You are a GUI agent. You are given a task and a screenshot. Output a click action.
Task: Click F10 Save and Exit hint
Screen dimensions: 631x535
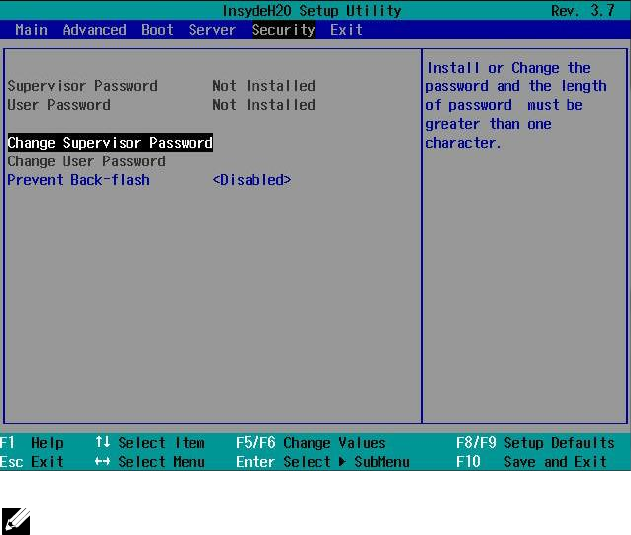531,462
